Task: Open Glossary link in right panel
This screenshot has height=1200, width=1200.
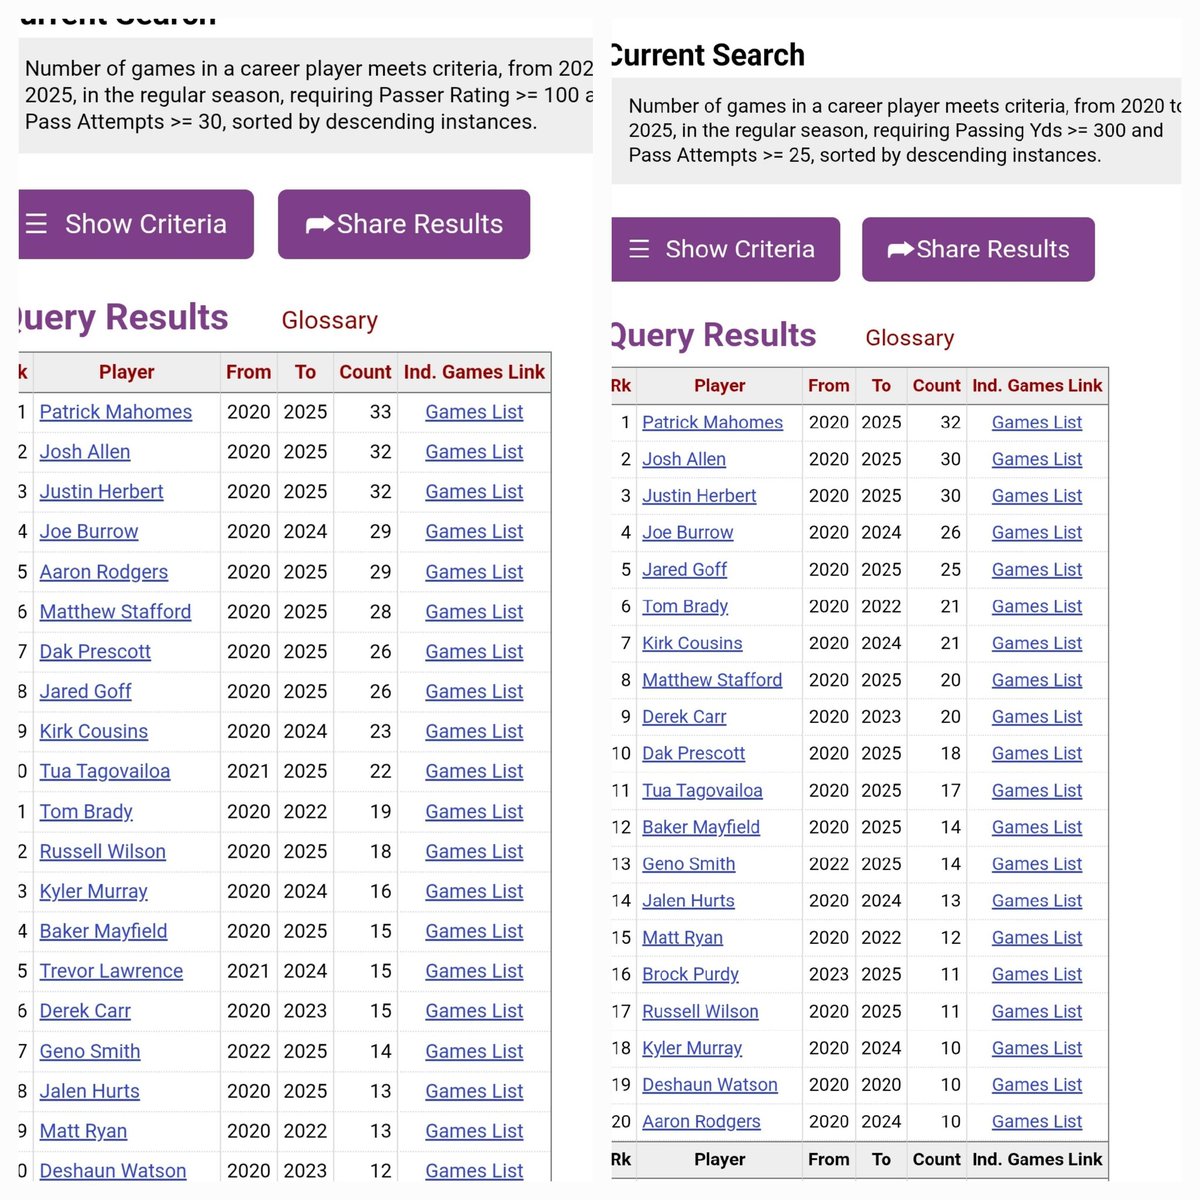Action: [x=910, y=338]
